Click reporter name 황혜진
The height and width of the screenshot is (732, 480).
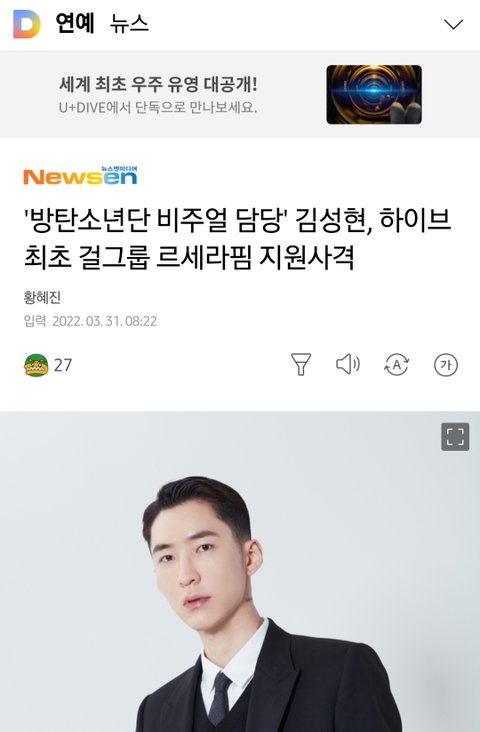pyautogui.click(x=42, y=297)
